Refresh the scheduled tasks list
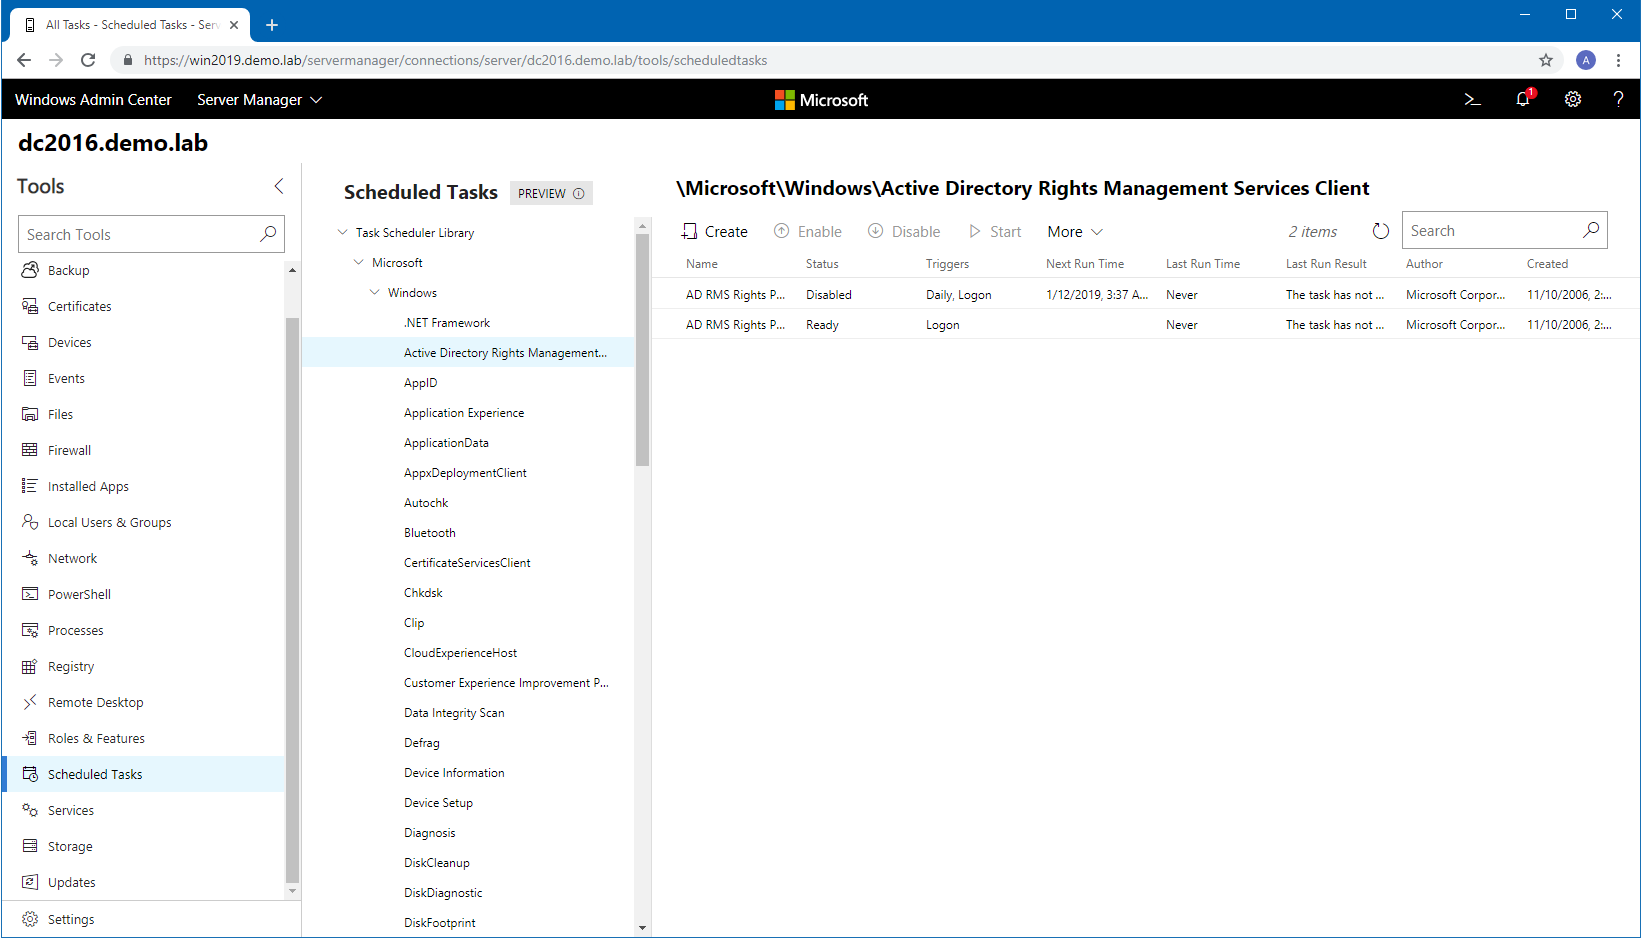This screenshot has height=941, width=1643. pyautogui.click(x=1380, y=231)
